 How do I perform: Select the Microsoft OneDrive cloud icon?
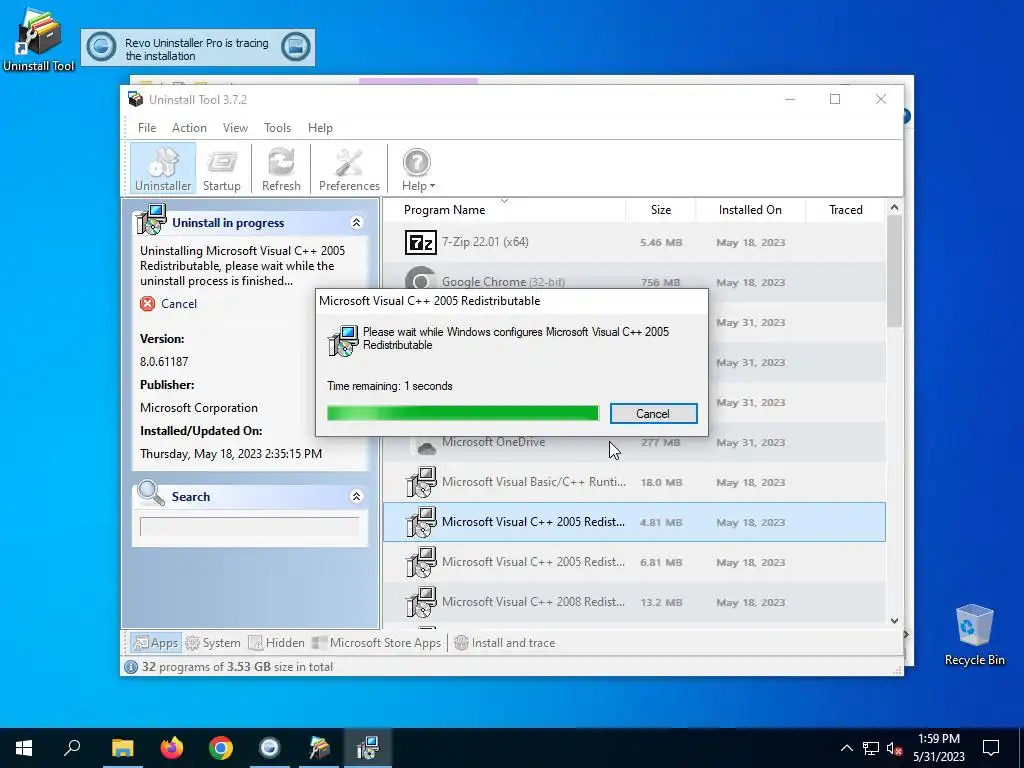pos(426,446)
